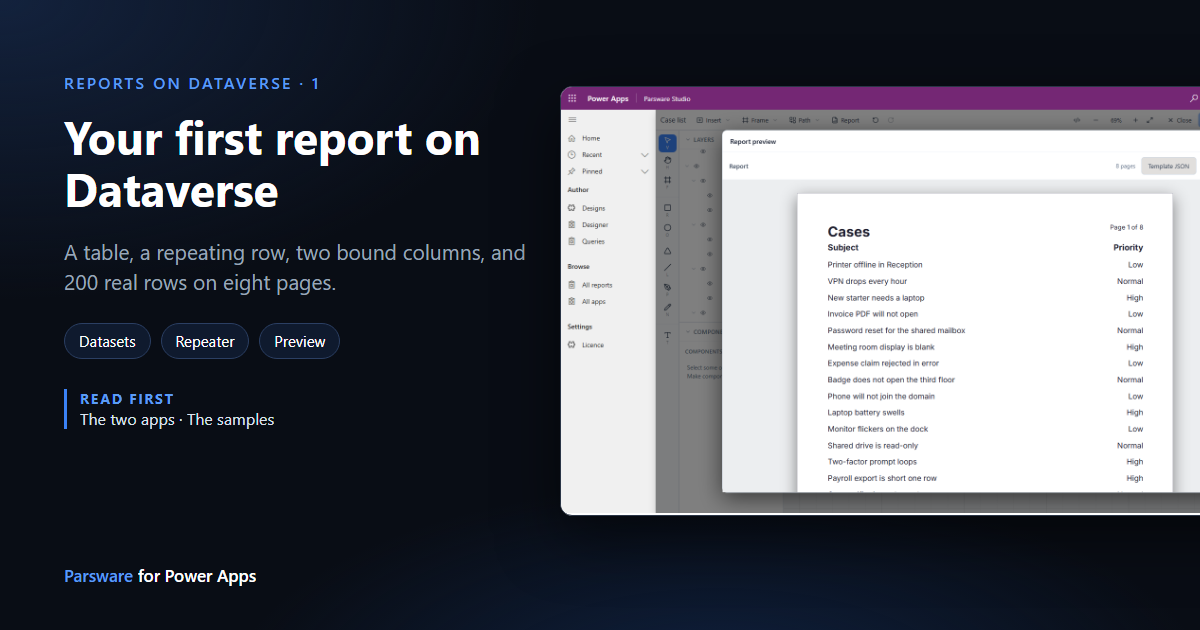Viewport: 1200px width, 630px height.
Task: Click the 'VPN drops every hour' row
Action: click(985, 281)
